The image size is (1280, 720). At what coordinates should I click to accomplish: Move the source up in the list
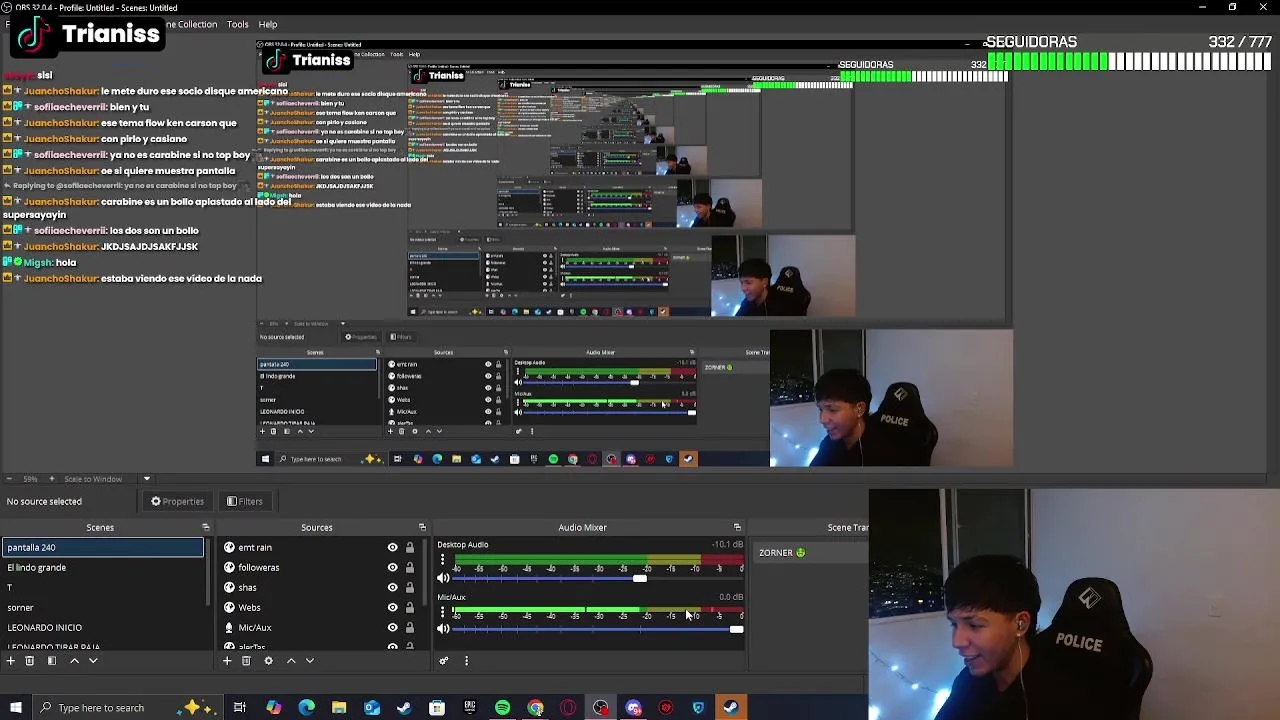click(x=291, y=661)
